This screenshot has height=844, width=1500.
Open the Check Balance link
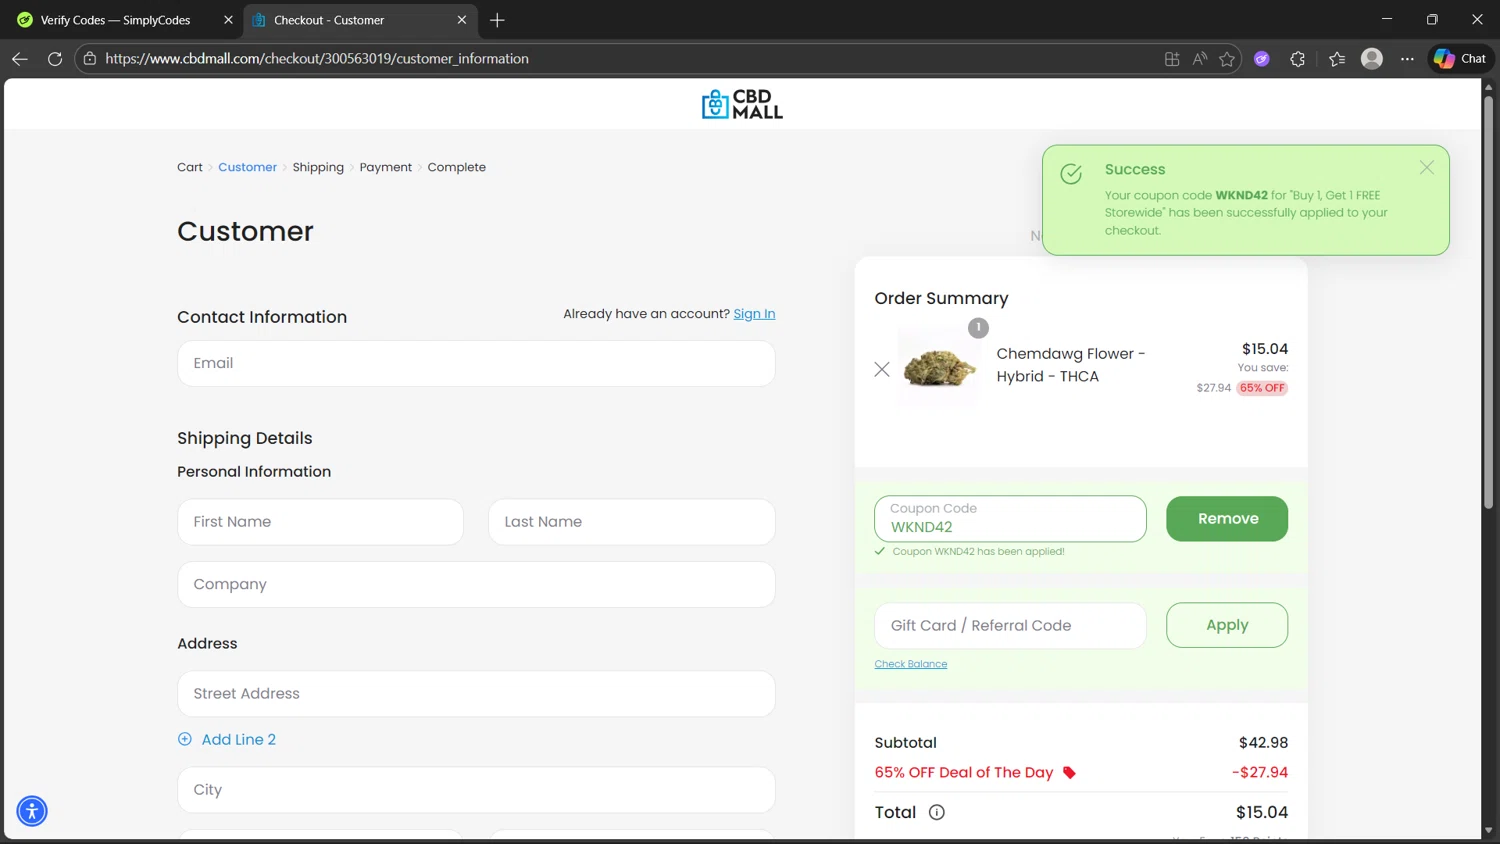click(x=911, y=664)
